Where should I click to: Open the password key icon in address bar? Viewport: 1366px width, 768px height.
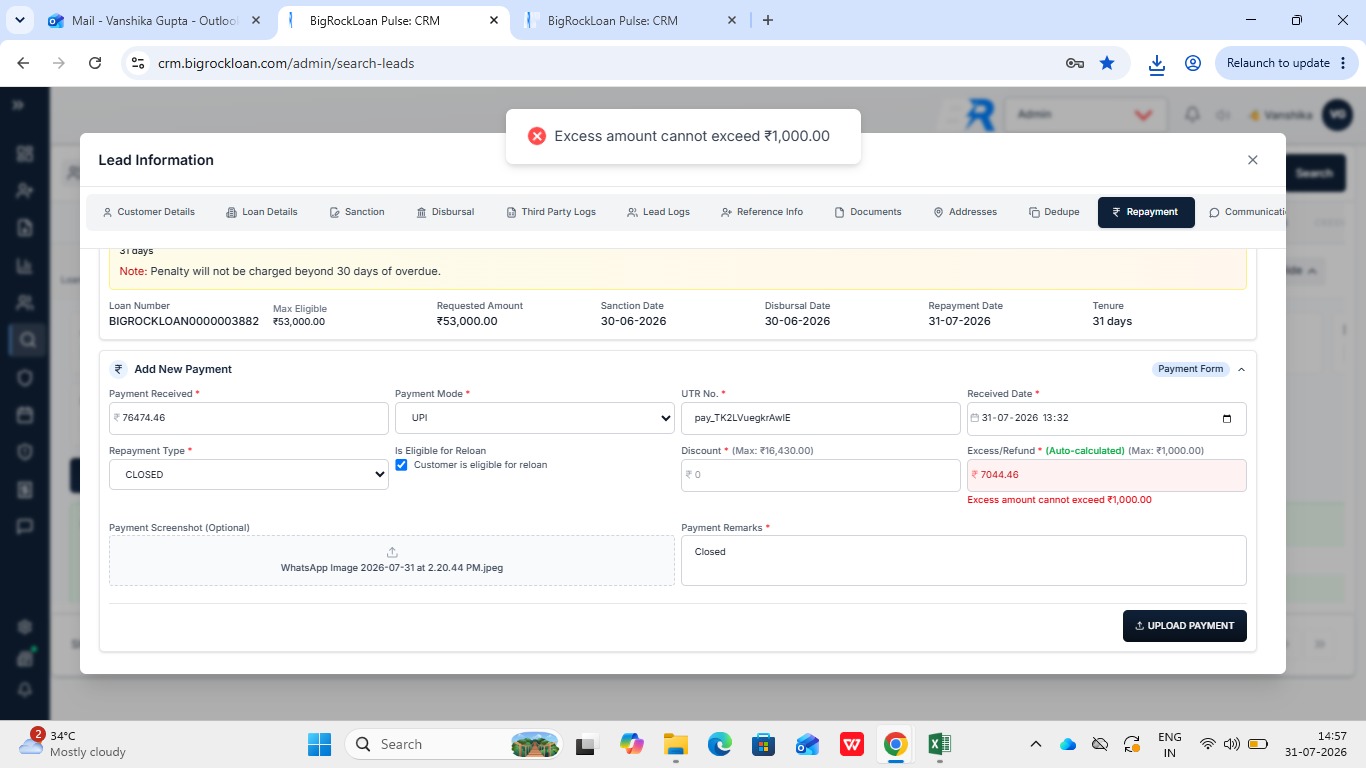pyautogui.click(x=1075, y=63)
